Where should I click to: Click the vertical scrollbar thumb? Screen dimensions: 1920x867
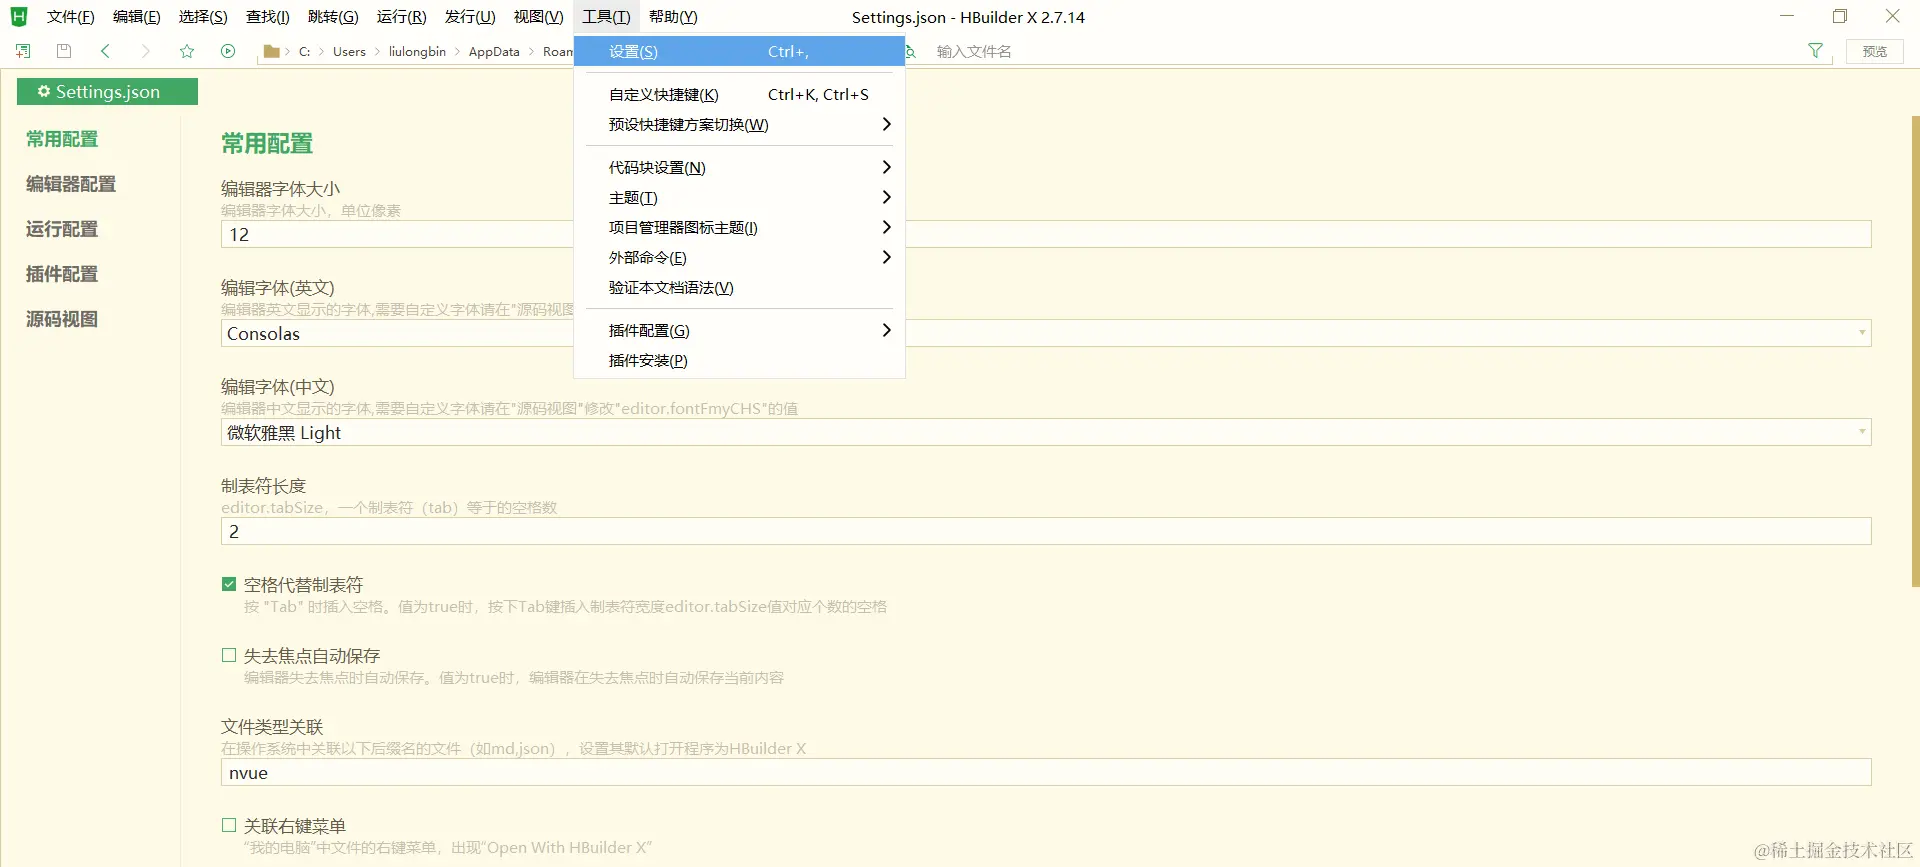click(1915, 350)
